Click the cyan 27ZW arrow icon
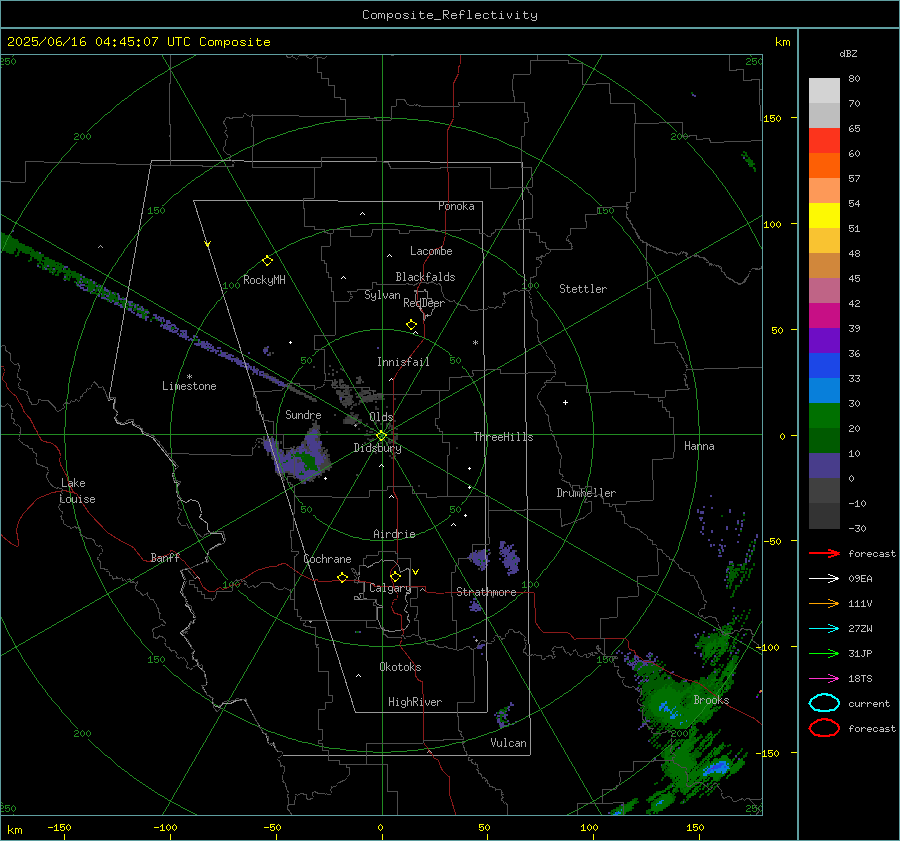The image size is (900, 841). tap(824, 628)
